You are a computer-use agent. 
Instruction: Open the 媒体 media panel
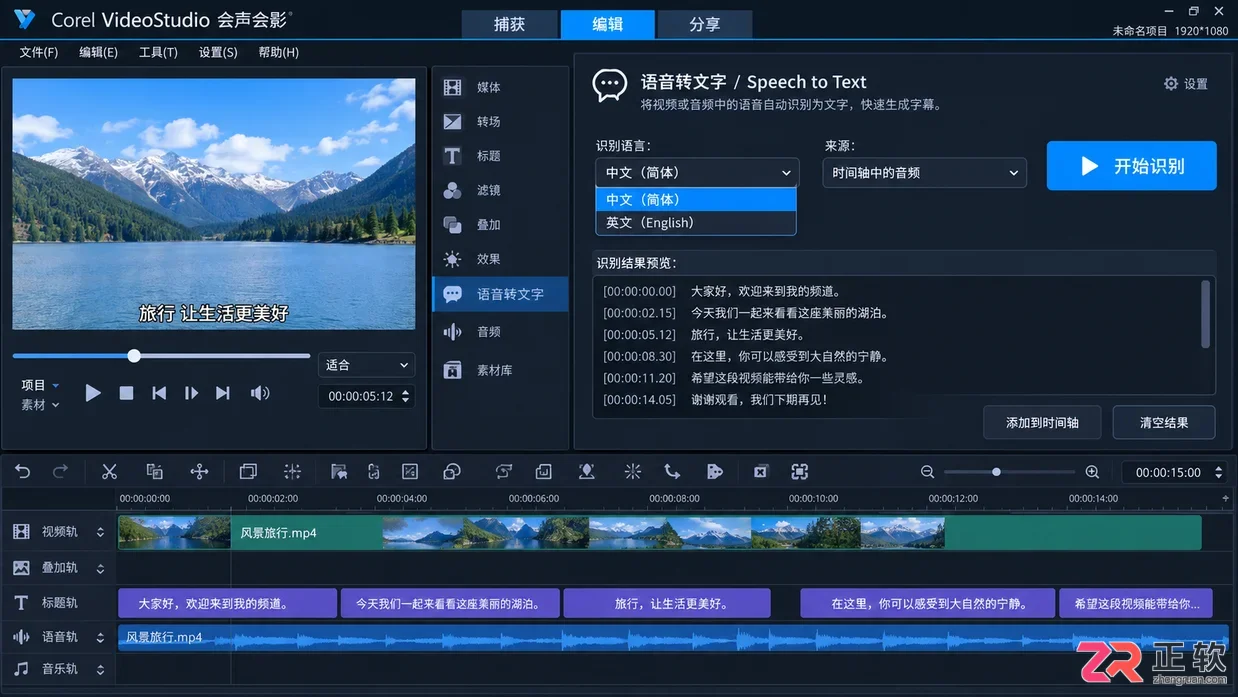coord(500,88)
